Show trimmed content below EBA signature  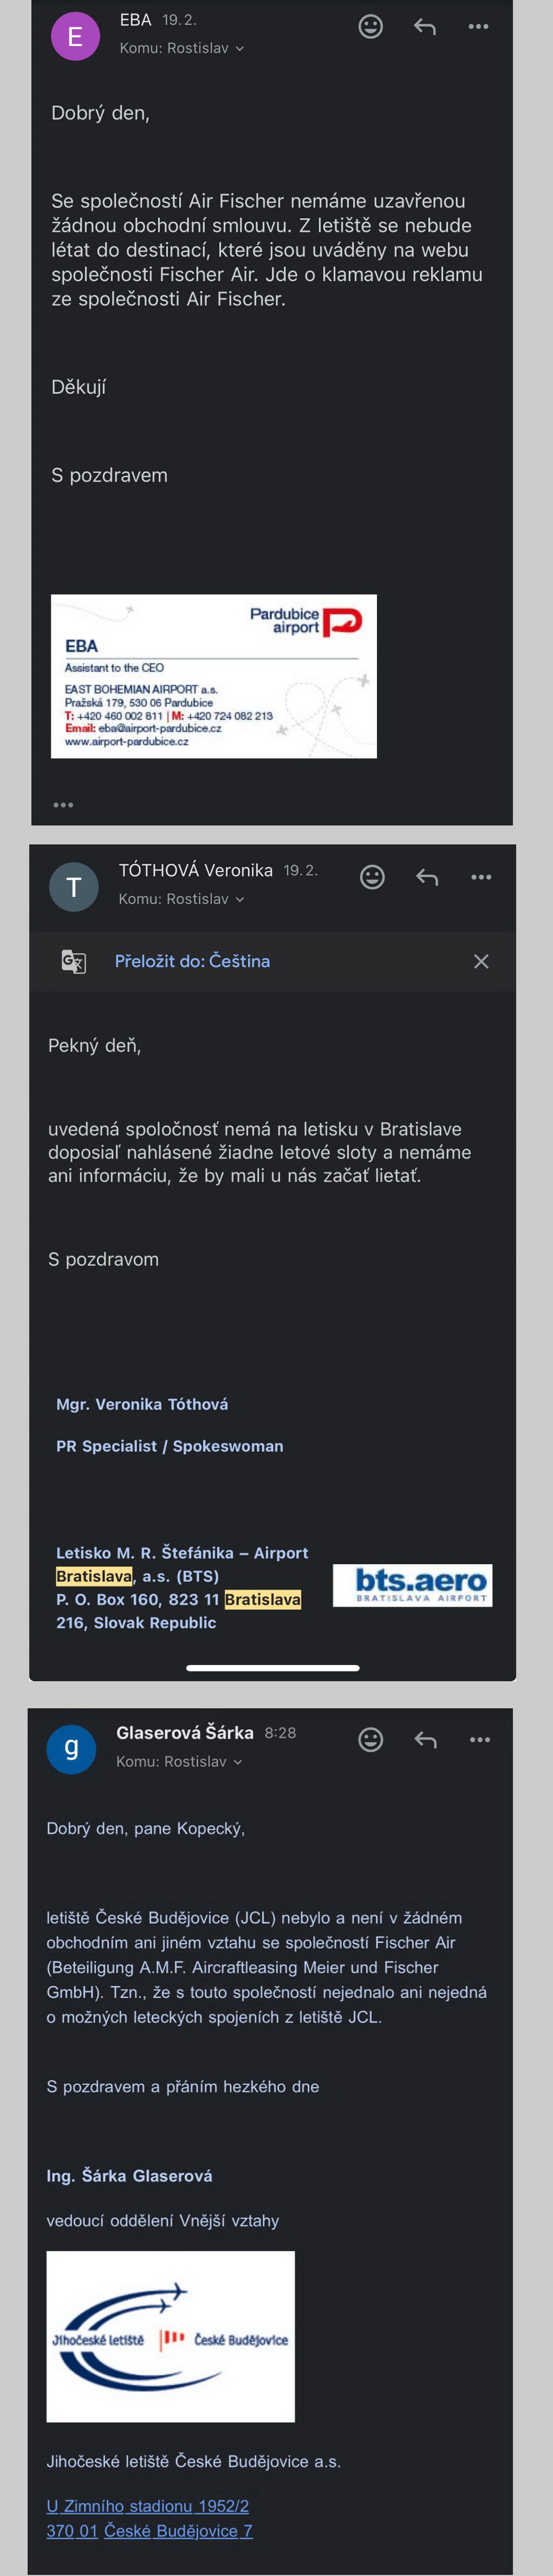[x=63, y=804]
